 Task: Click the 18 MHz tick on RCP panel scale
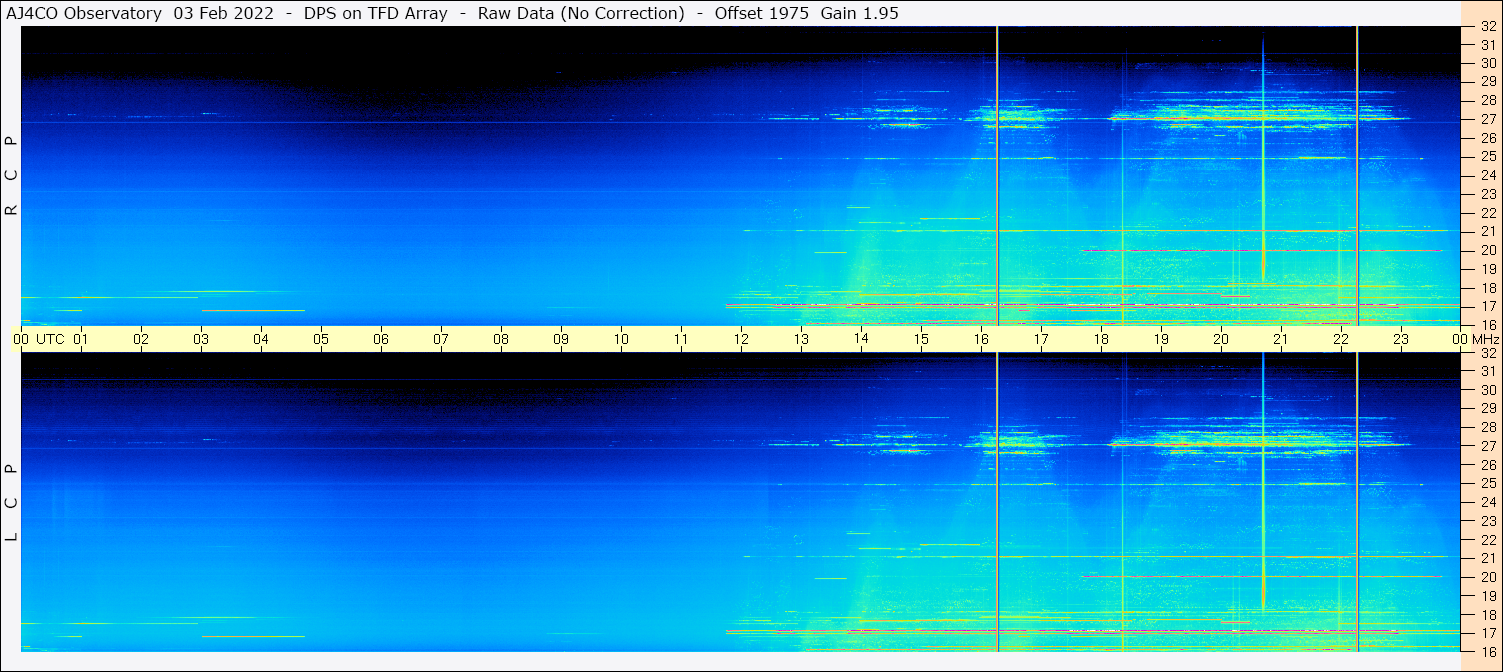[x=1488, y=287]
